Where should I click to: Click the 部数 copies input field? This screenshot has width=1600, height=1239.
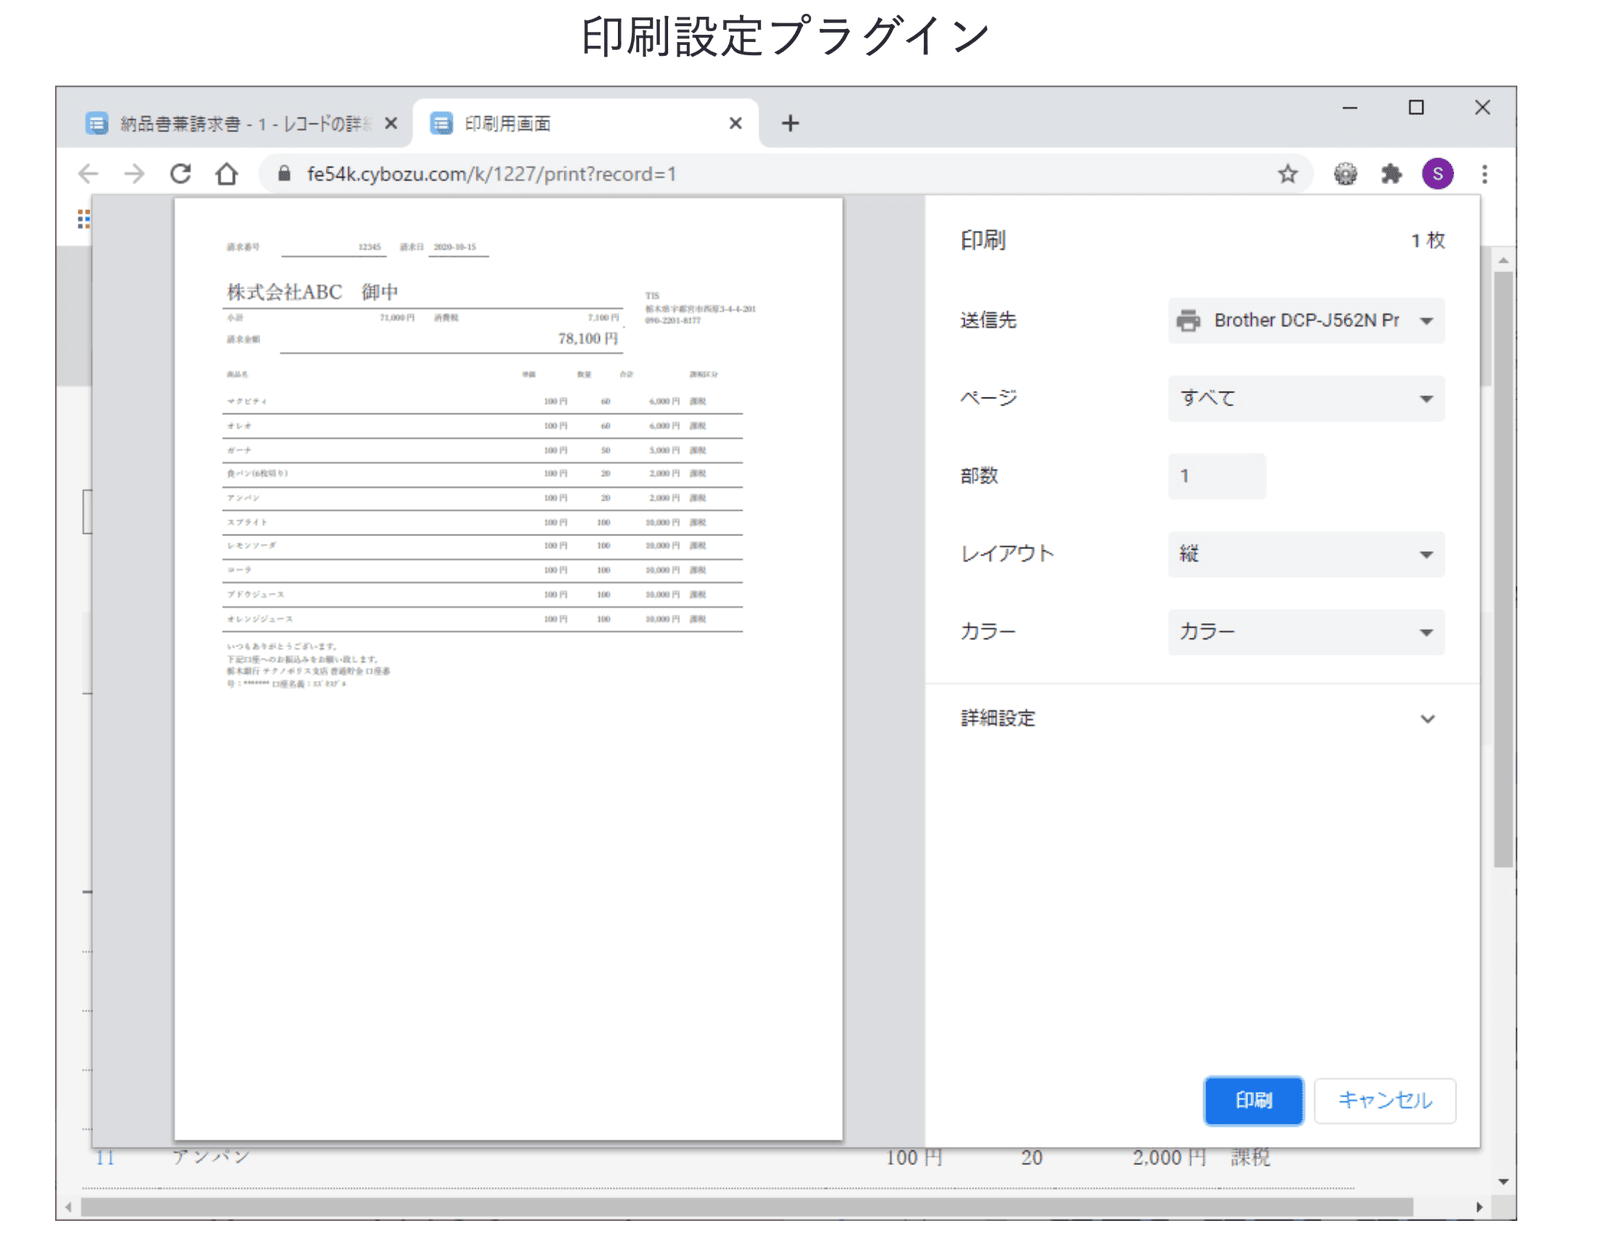pos(1217,476)
